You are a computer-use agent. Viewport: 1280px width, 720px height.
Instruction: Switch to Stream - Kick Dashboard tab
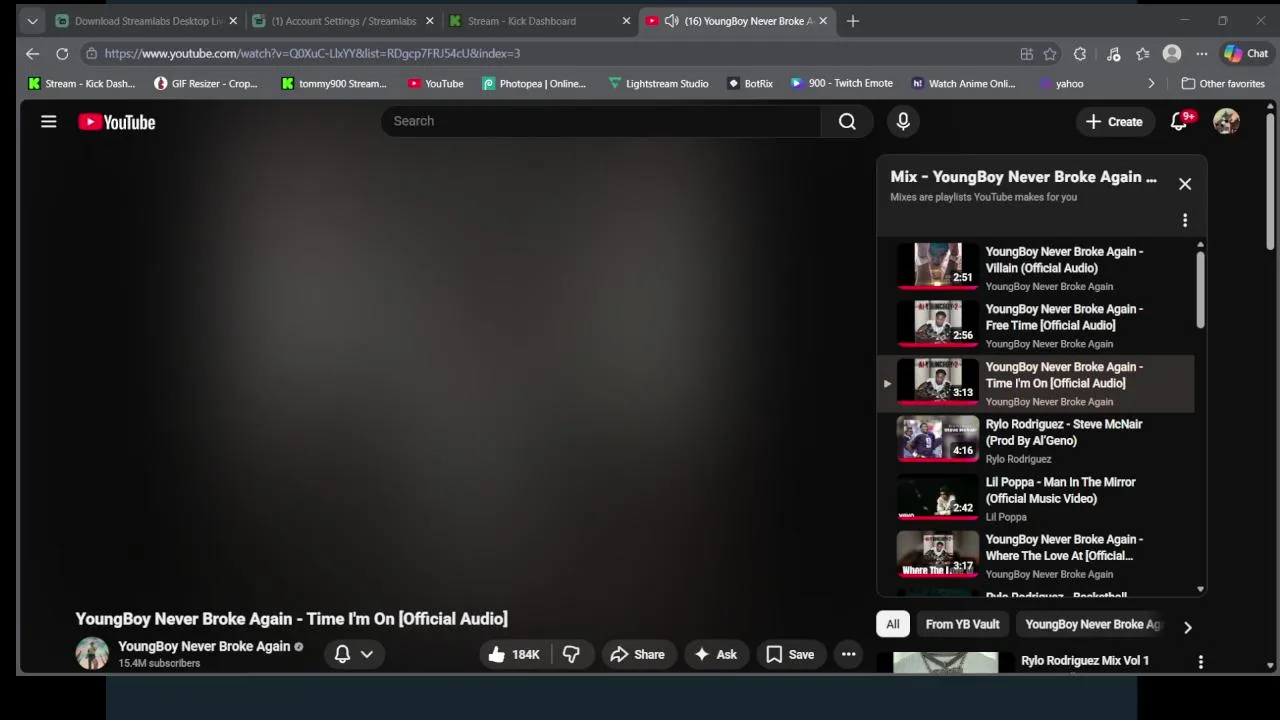coord(540,21)
